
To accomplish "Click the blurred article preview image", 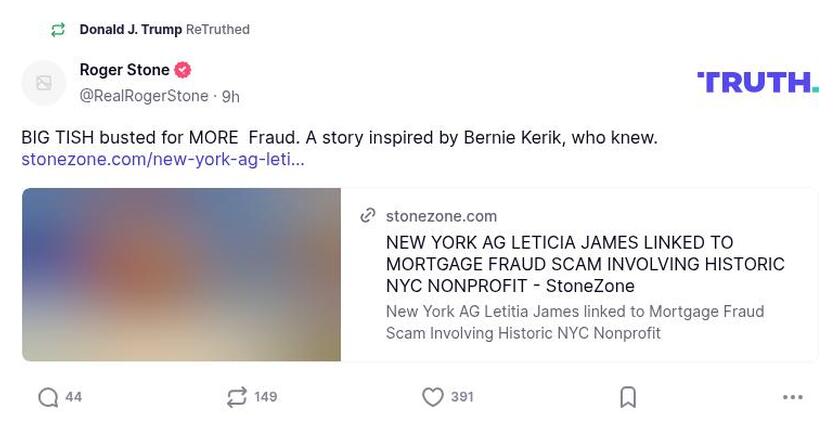I will pyautogui.click(x=181, y=274).
